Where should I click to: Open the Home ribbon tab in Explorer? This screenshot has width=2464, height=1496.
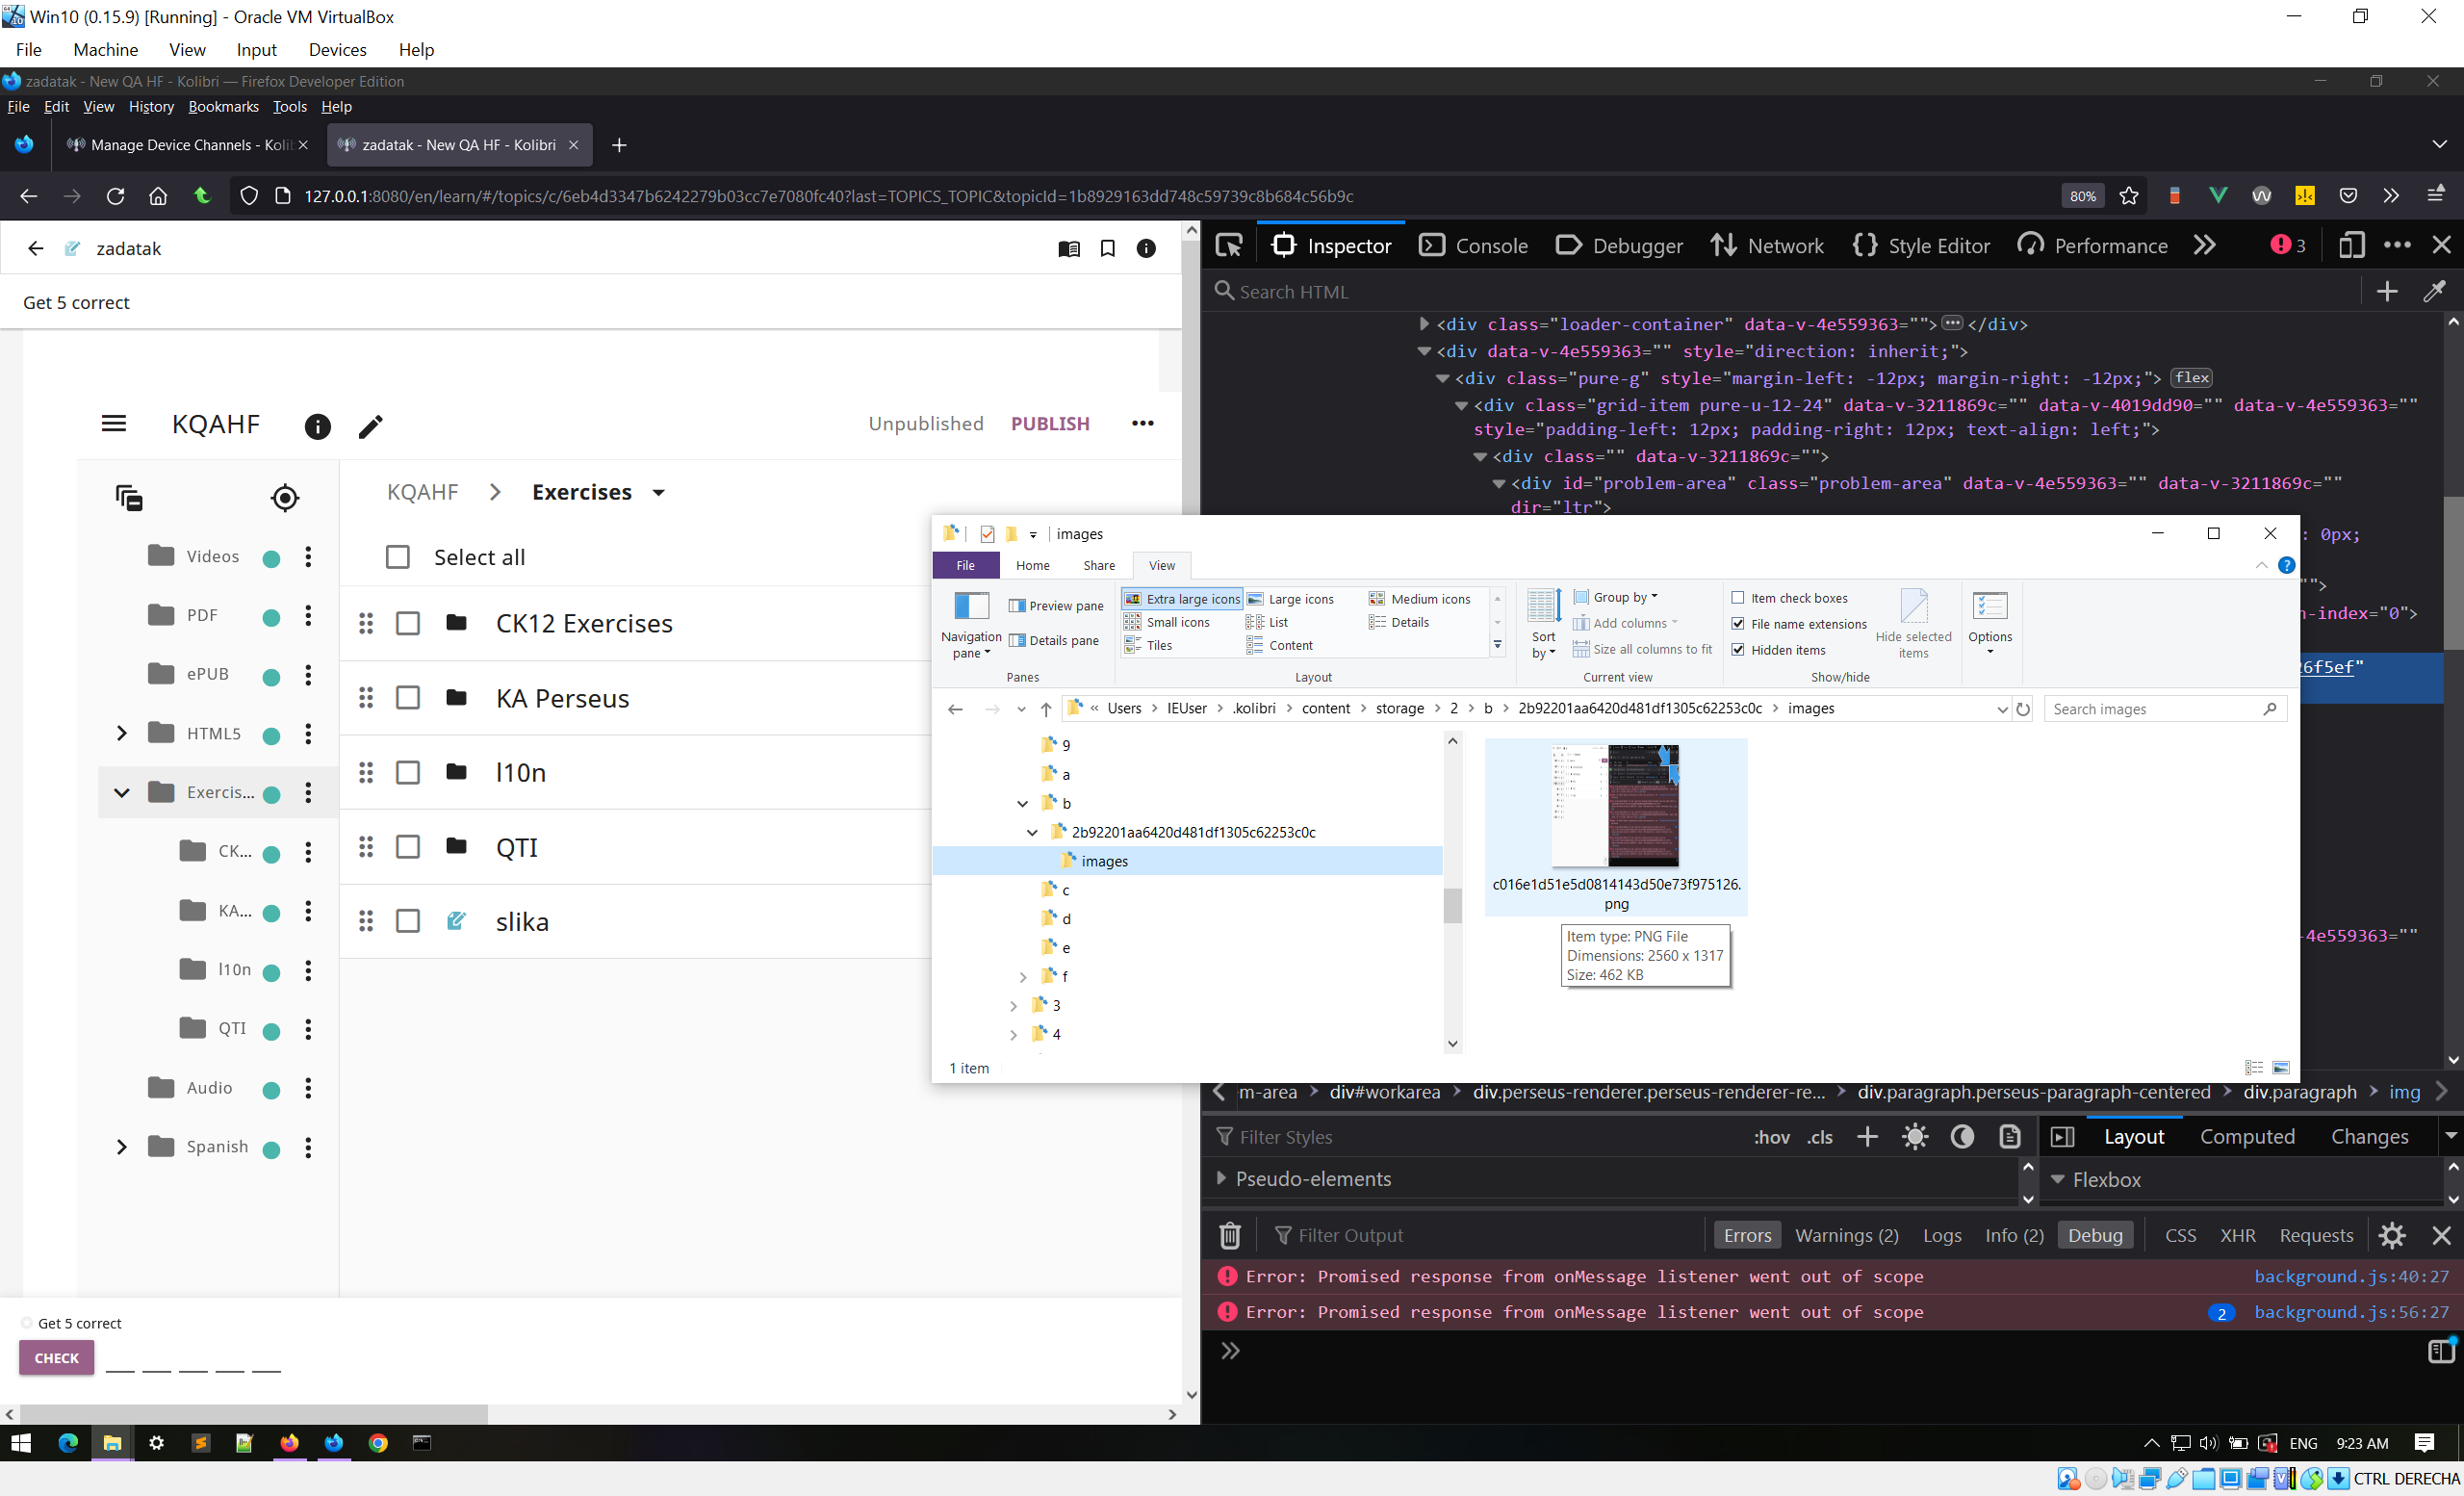[1032, 566]
